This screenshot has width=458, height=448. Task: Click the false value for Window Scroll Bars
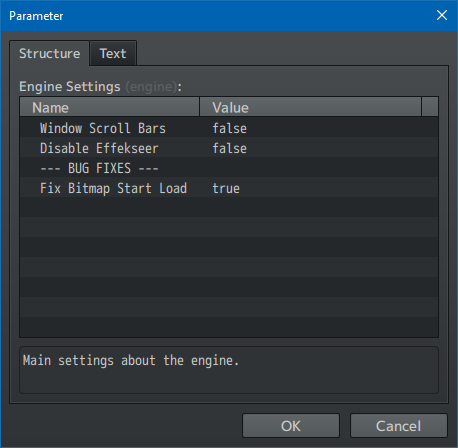point(230,128)
